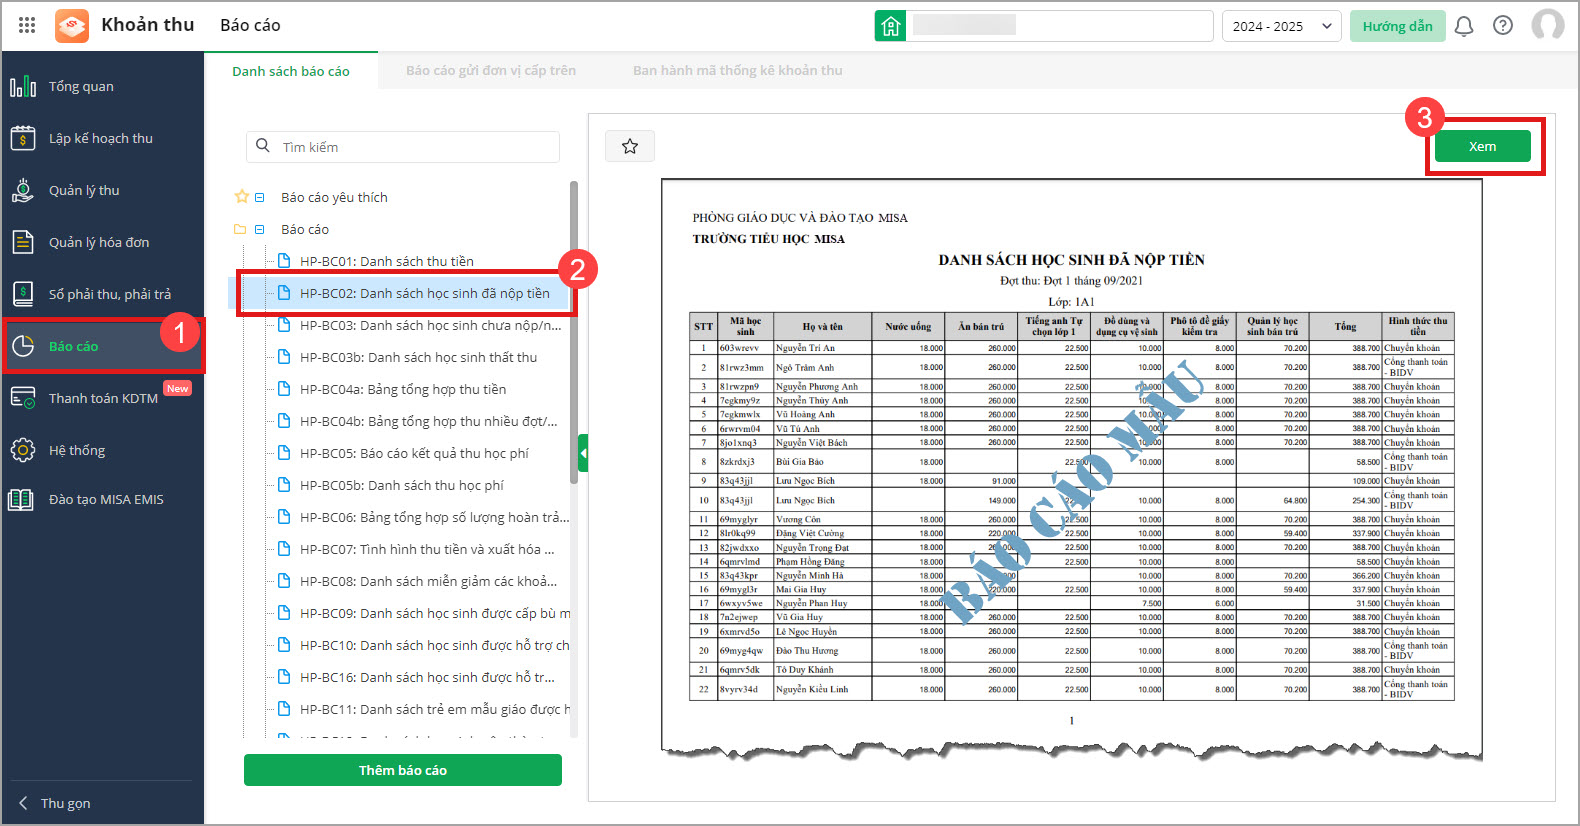Click the report list vertical scrollbar
The width and height of the screenshot is (1580, 826).
point(573,330)
